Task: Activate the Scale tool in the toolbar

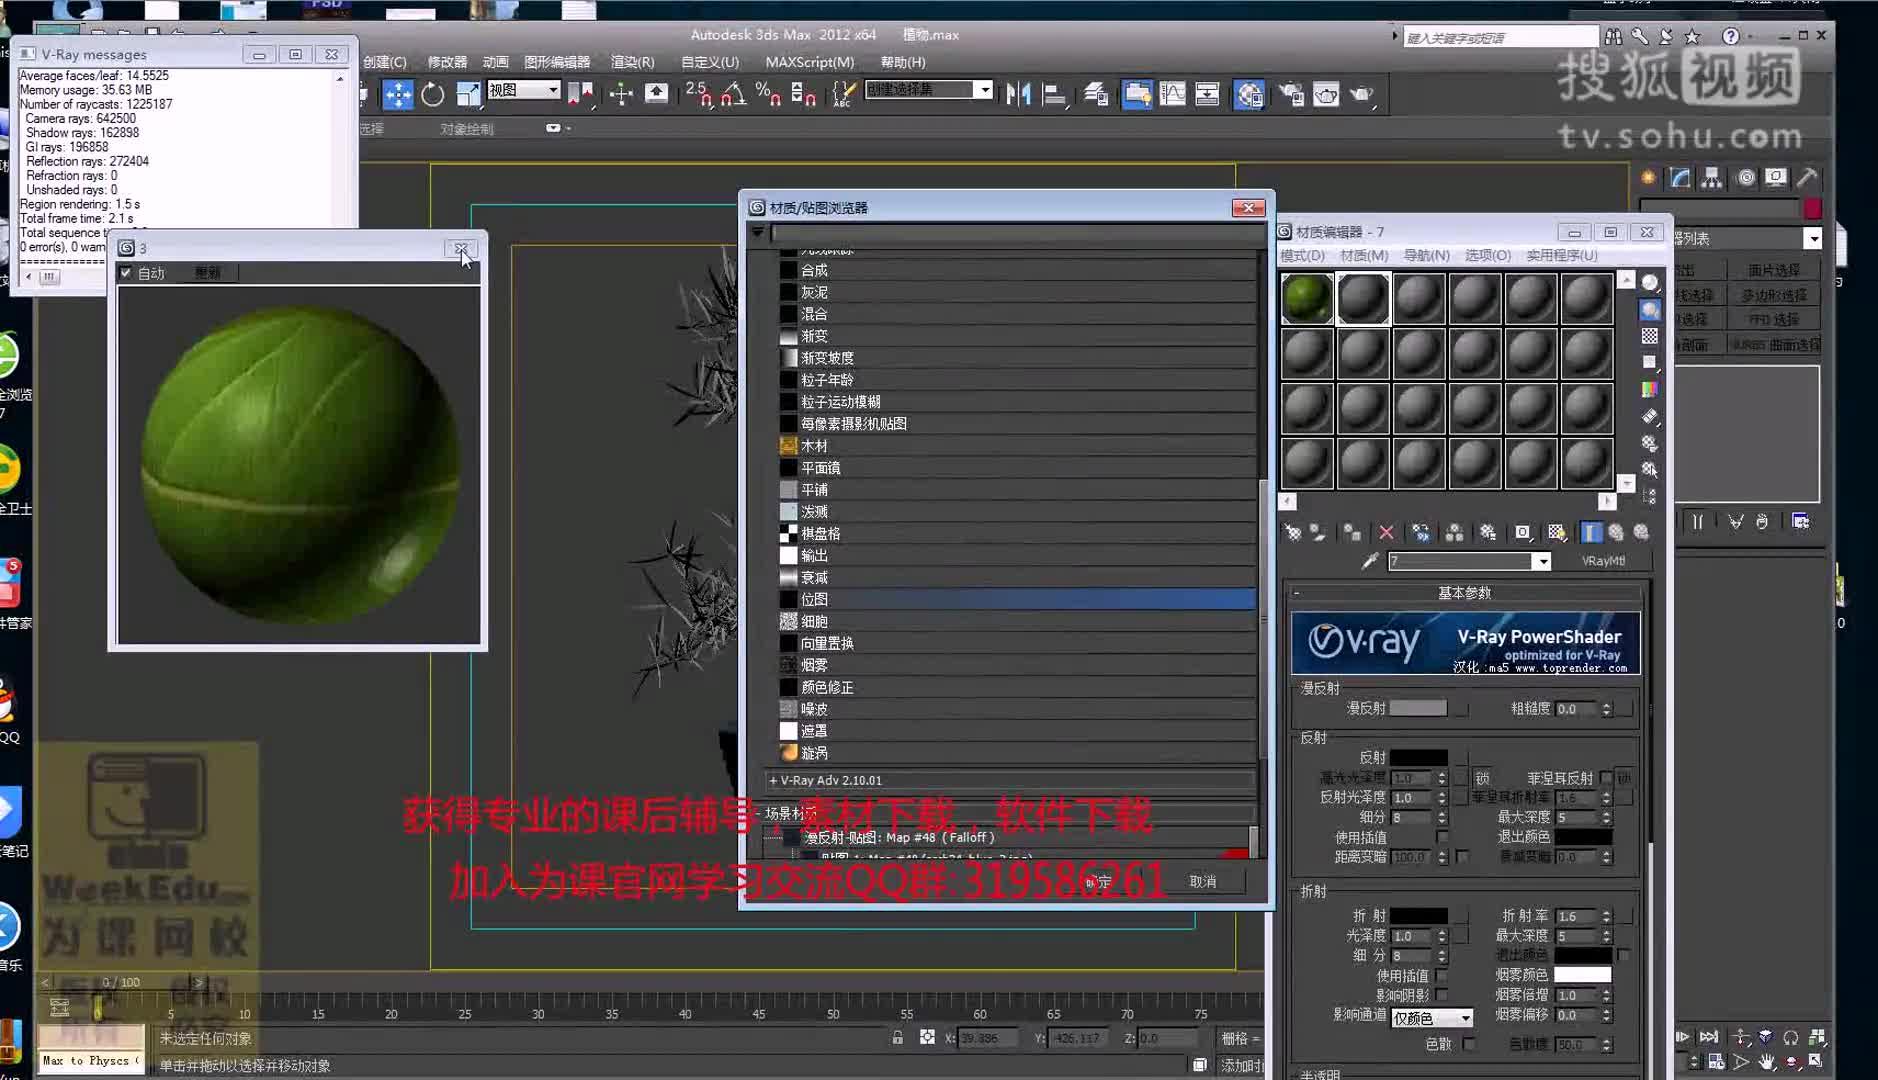Action: tap(469, 95)
